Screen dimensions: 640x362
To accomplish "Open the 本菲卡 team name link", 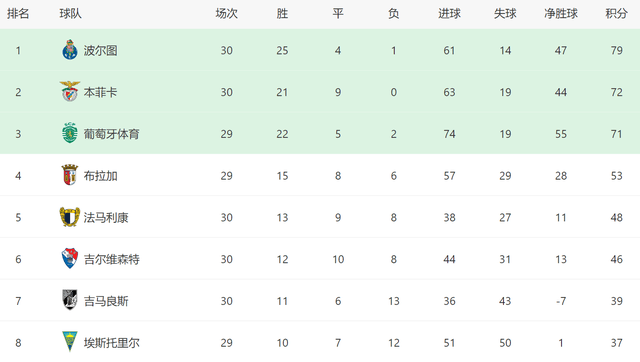I will click(100, 92).
